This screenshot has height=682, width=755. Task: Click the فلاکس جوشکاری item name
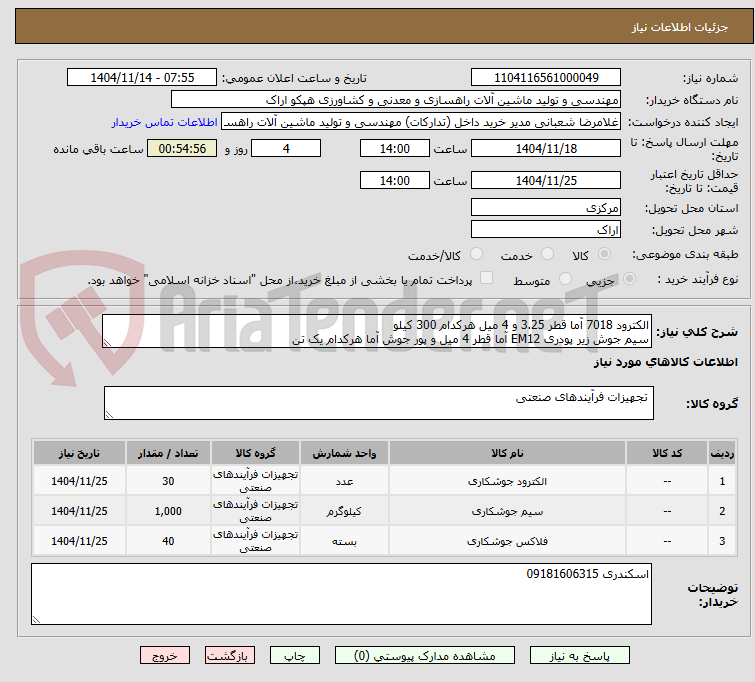(x=508, y=541)
